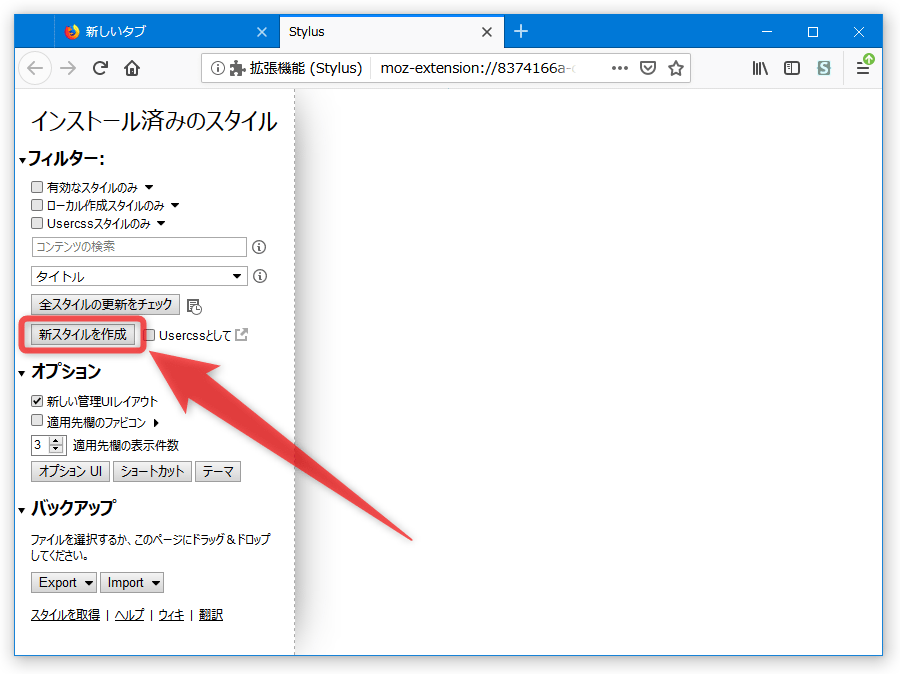Collapse the オプション section
The height and width of the screenshot is (674, 900).
(22, 374)
